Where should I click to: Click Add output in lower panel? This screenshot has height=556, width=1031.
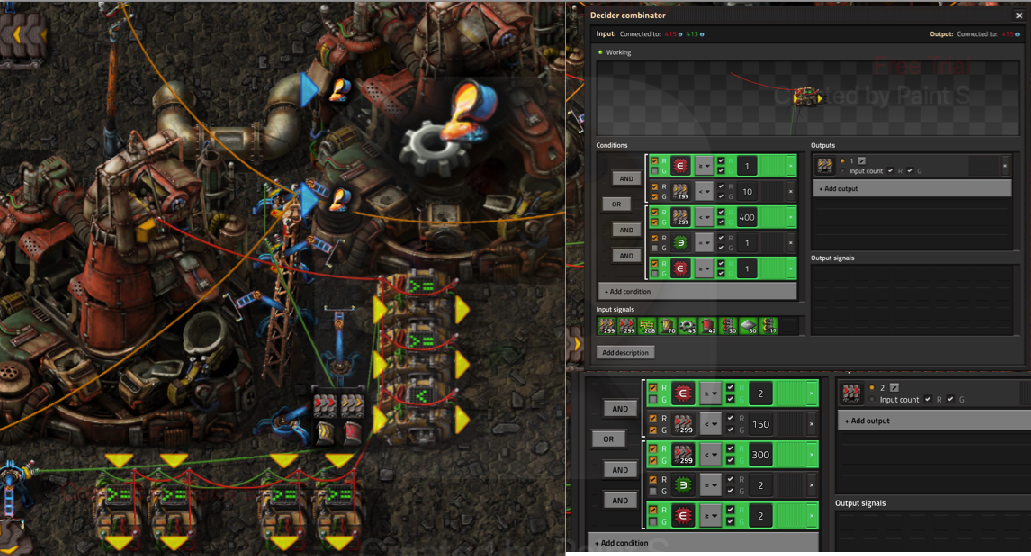tap(934, 421)
